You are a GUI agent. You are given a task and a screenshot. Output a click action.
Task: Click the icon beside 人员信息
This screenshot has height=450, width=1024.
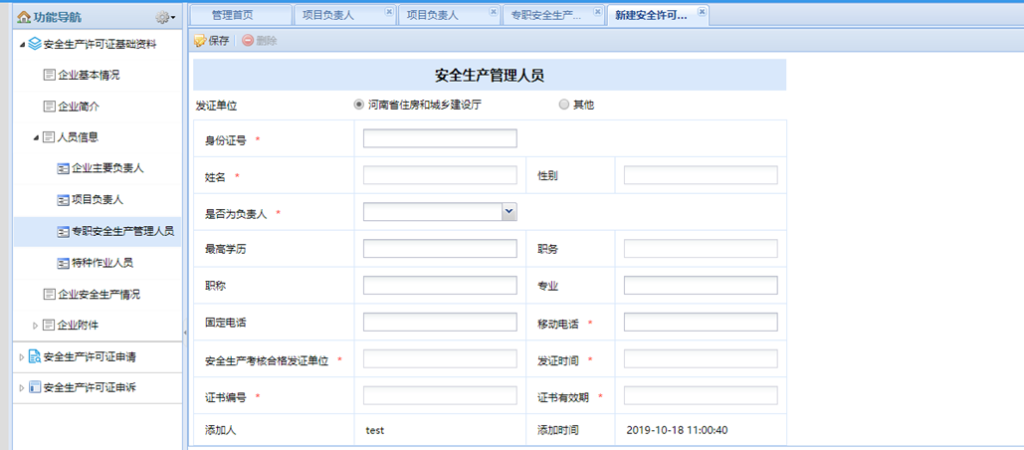tap(48, 137)
